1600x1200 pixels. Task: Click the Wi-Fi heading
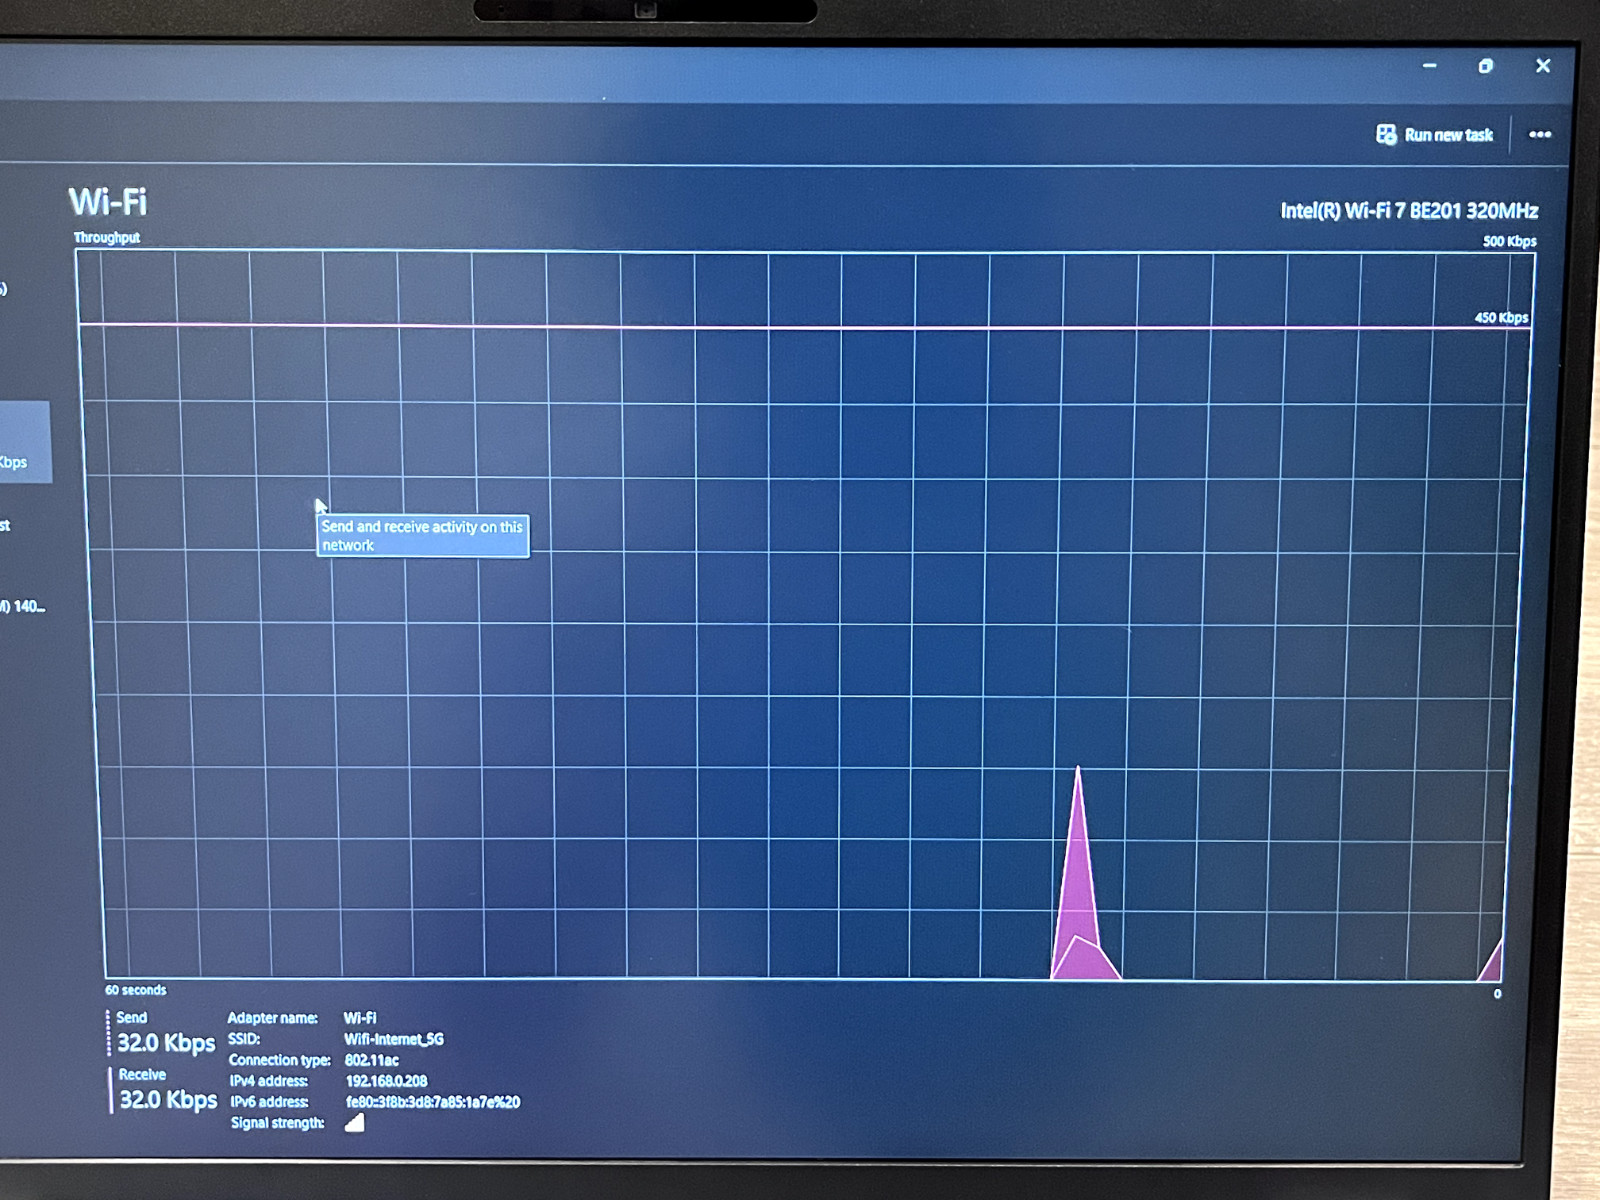tap(108, 203)
